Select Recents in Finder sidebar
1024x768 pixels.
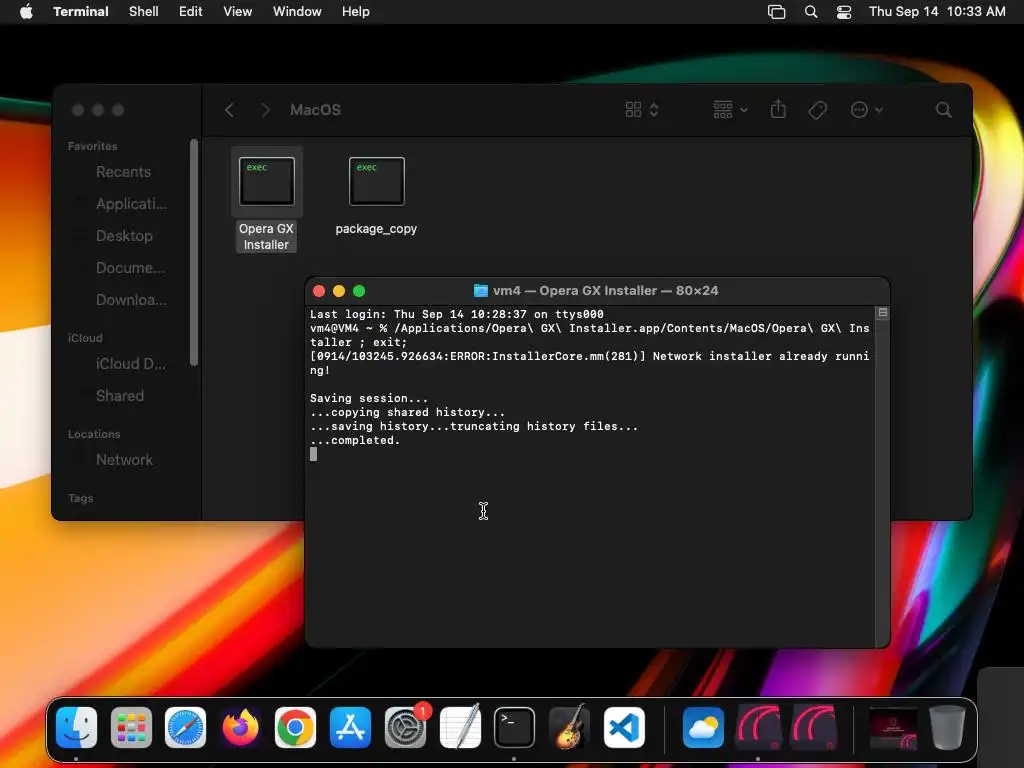pos(123,172)
